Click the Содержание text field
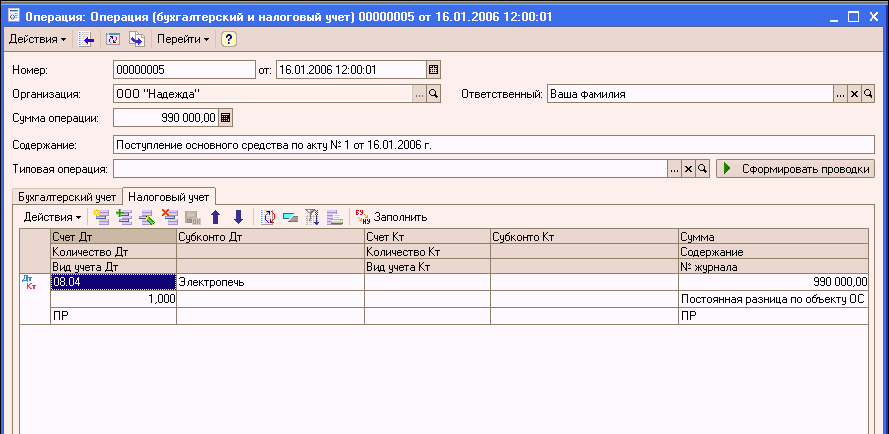The image size is (889, 434). [x=490, y=144]
